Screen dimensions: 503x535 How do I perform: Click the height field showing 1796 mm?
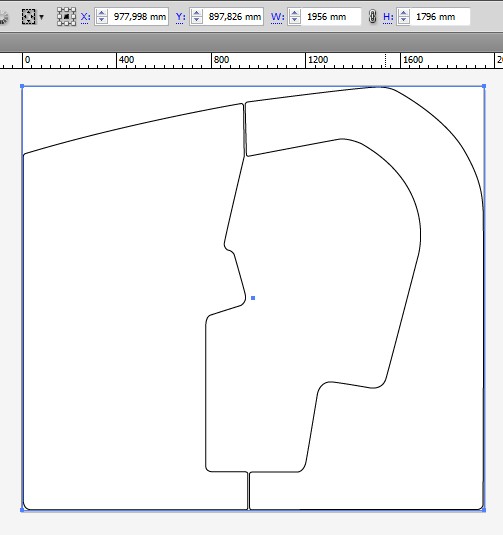tap(440, 16)
